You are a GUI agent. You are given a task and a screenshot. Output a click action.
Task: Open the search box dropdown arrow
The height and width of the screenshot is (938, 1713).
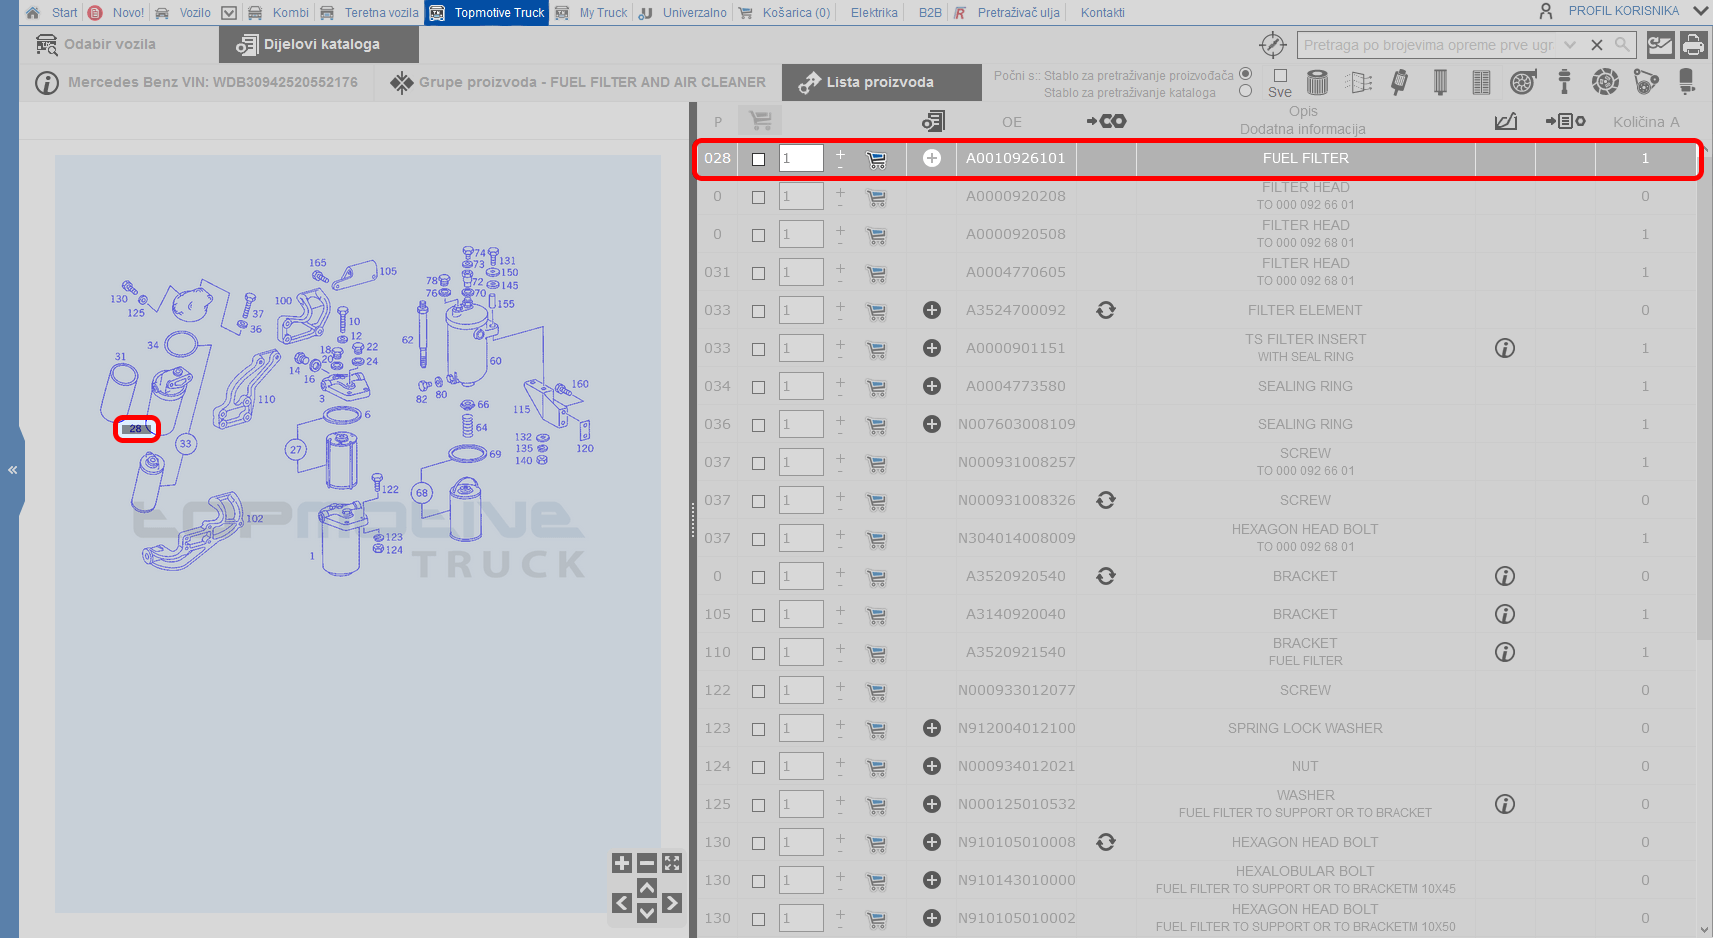[1569, 45]
